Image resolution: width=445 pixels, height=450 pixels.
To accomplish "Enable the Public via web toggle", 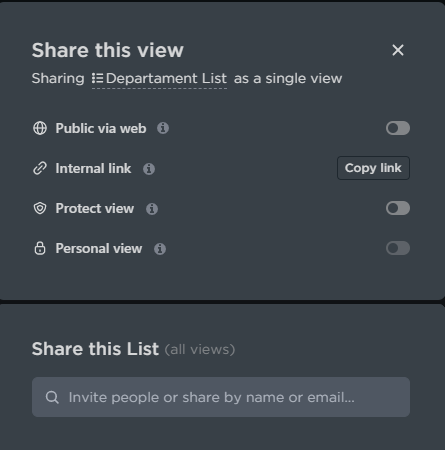I will point(398,128).
